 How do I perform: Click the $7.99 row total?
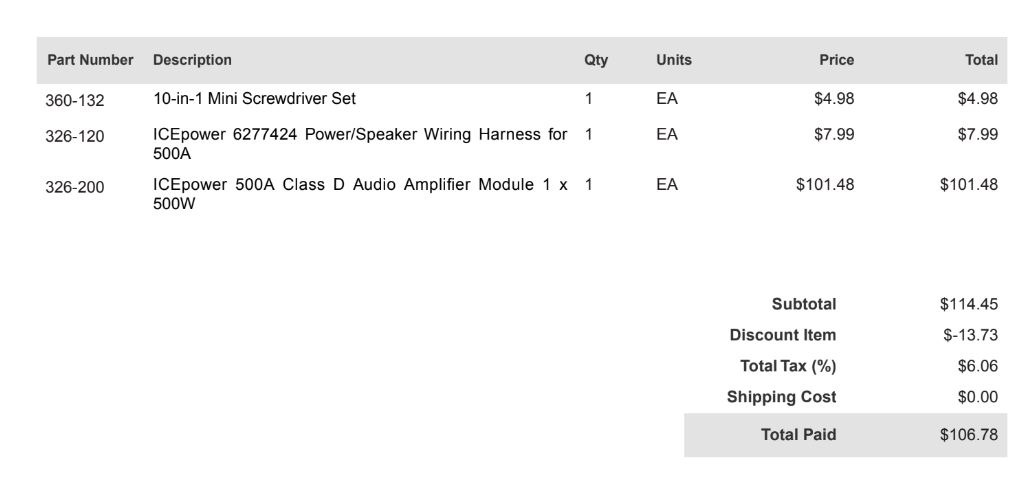977,134
